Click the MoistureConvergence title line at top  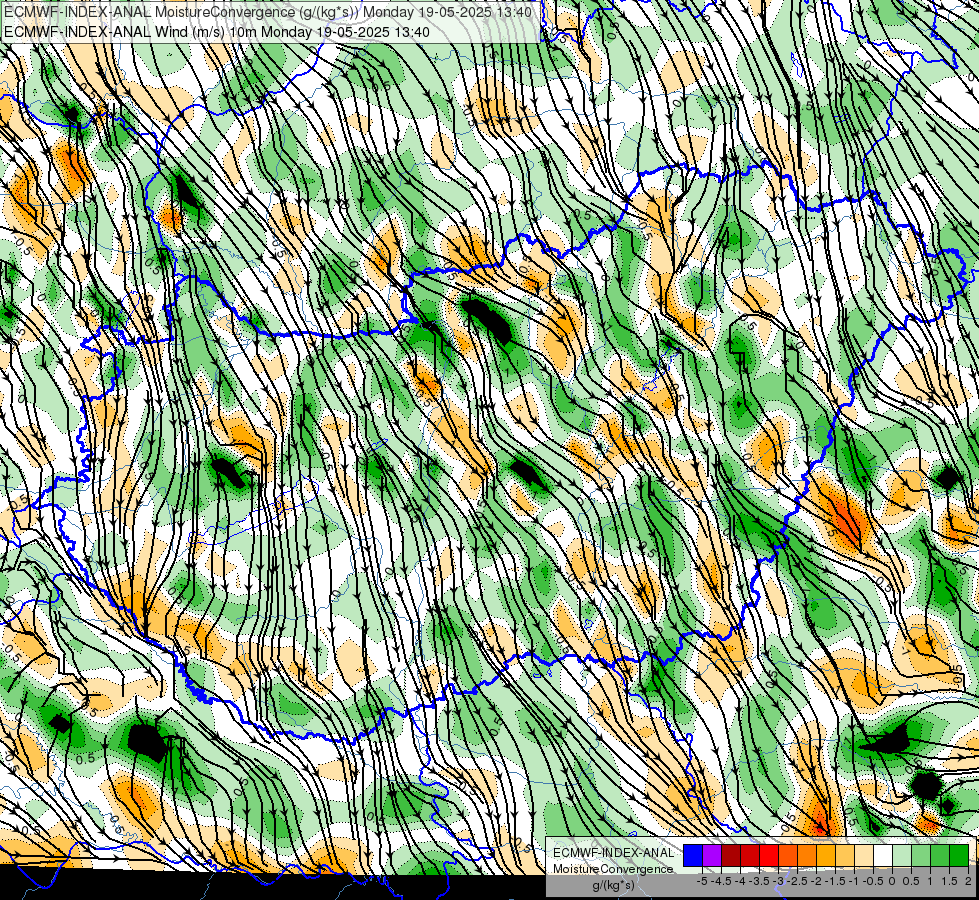[268, 12]
